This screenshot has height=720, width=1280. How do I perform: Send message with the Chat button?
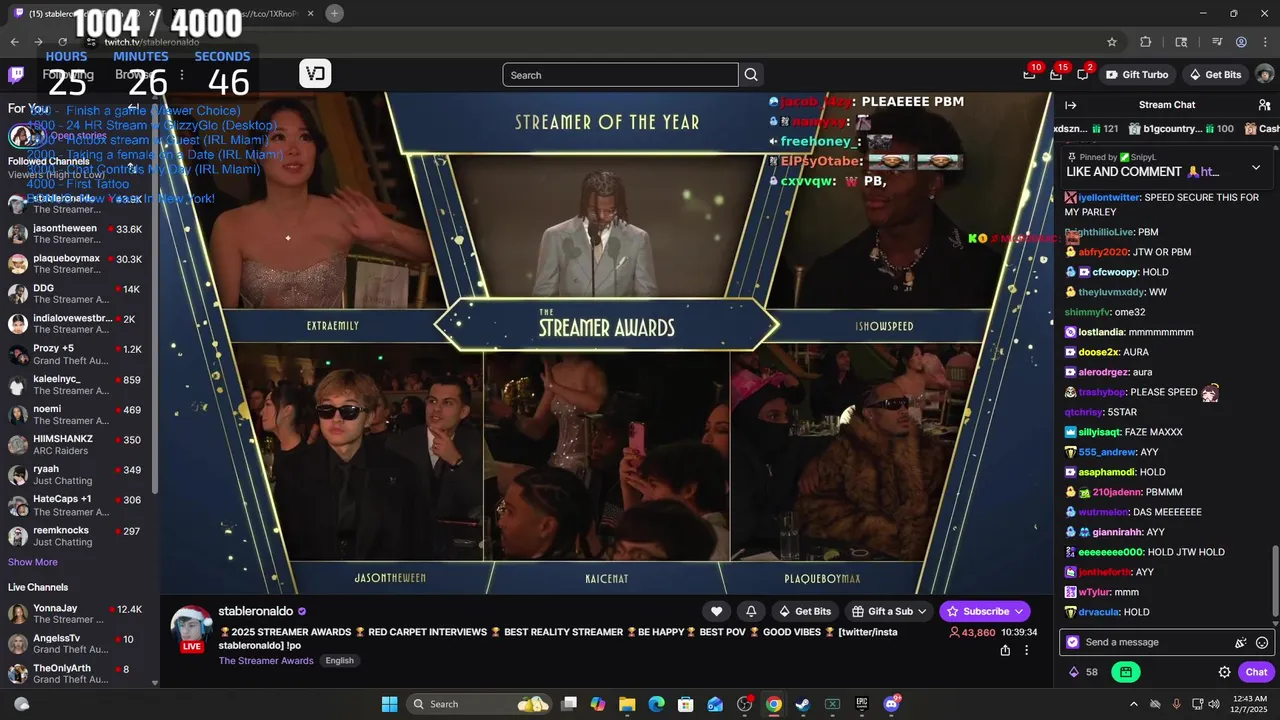[x=1256, y=672]
